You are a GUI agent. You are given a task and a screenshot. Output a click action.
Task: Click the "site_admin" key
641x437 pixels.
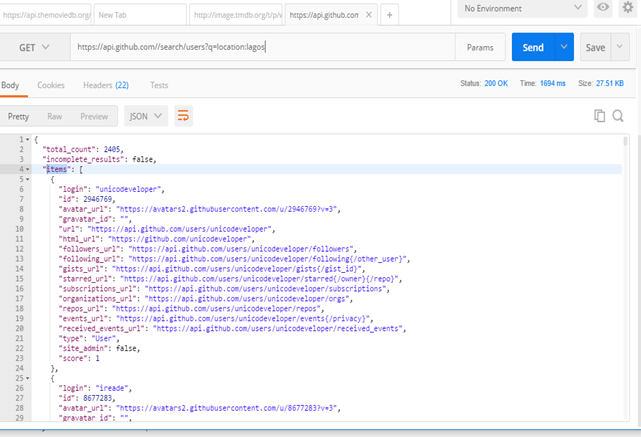click(x=83, y=348)
